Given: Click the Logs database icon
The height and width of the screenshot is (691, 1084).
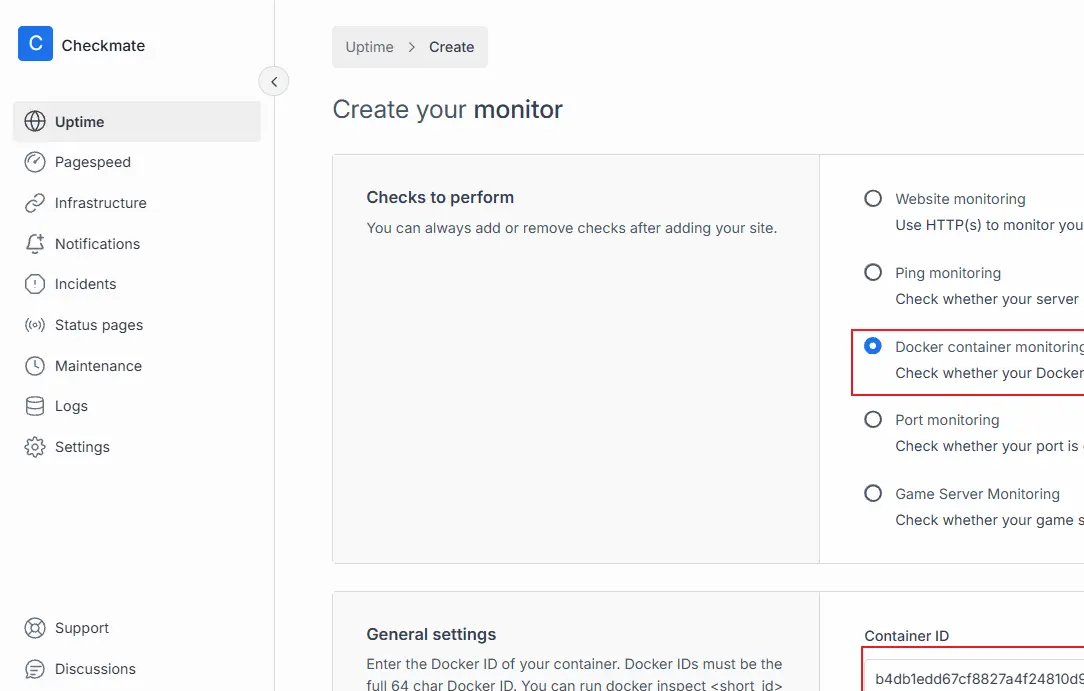Looking at the screenshot, I should coord(35,406).
